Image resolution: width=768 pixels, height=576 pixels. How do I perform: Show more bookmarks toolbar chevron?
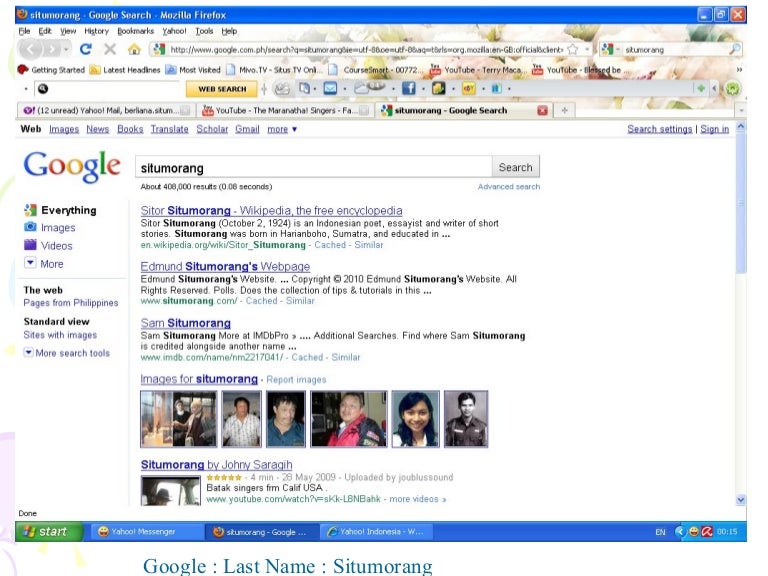(x=739, y=70)
